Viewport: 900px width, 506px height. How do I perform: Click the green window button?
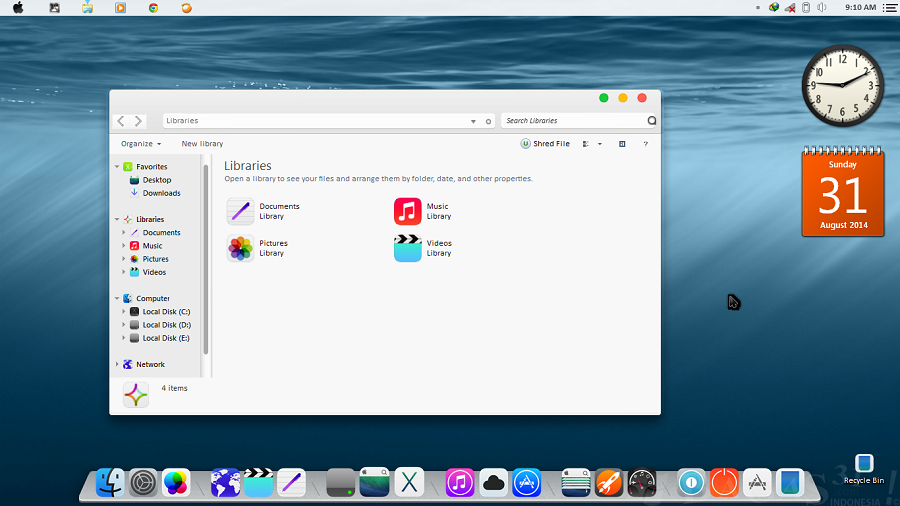pos(604,98)
